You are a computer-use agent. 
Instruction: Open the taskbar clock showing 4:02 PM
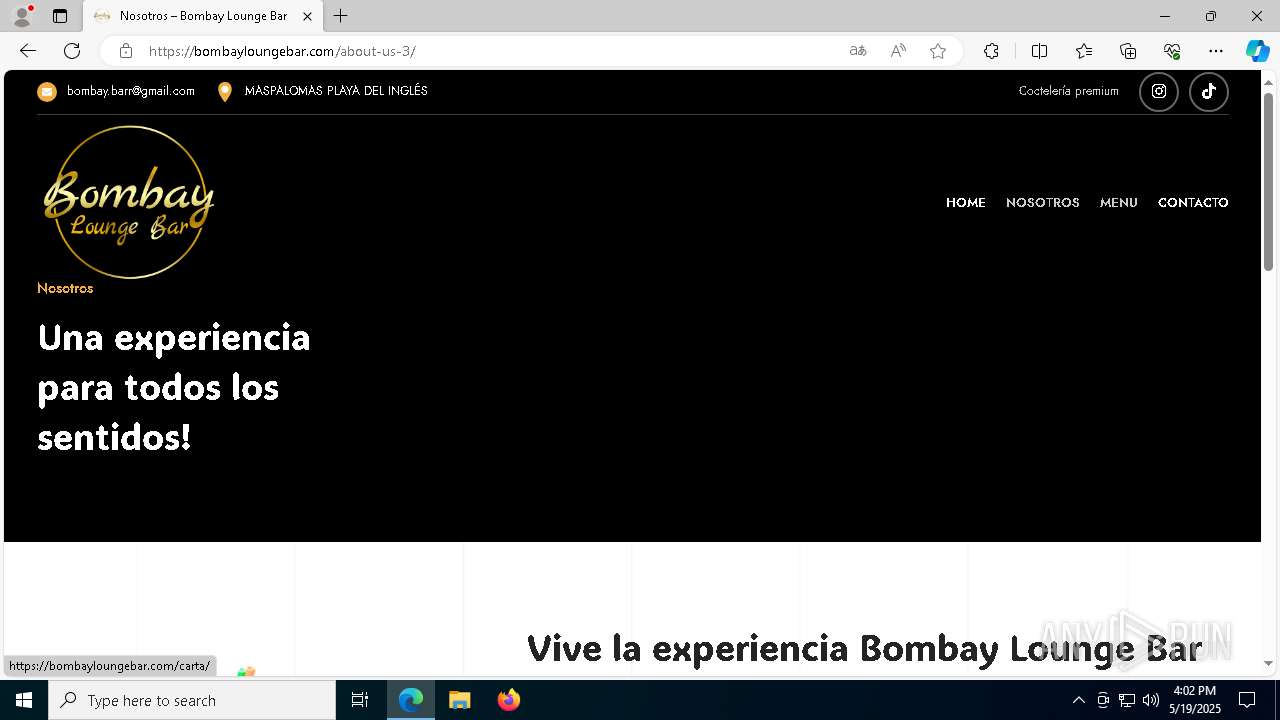[x=1195, y=700]
